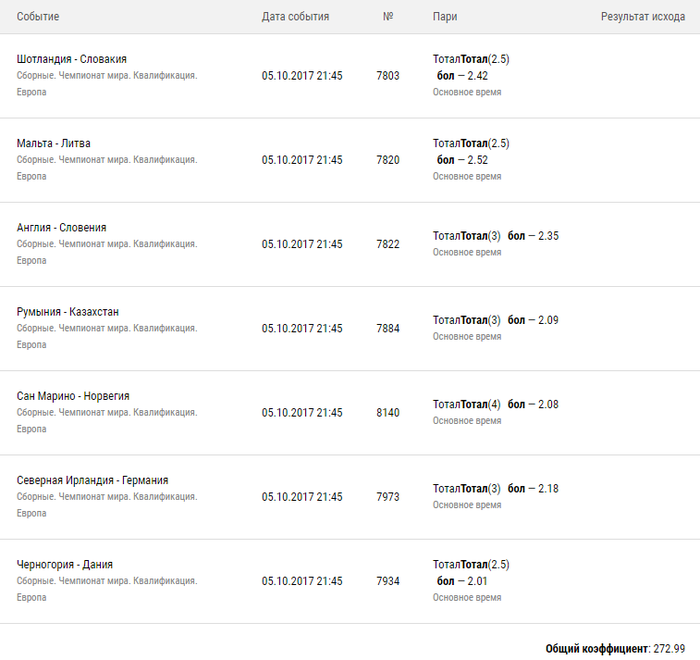Select the Черногория - Дания event
The image size is (700, 660).
tap(65, 564)
